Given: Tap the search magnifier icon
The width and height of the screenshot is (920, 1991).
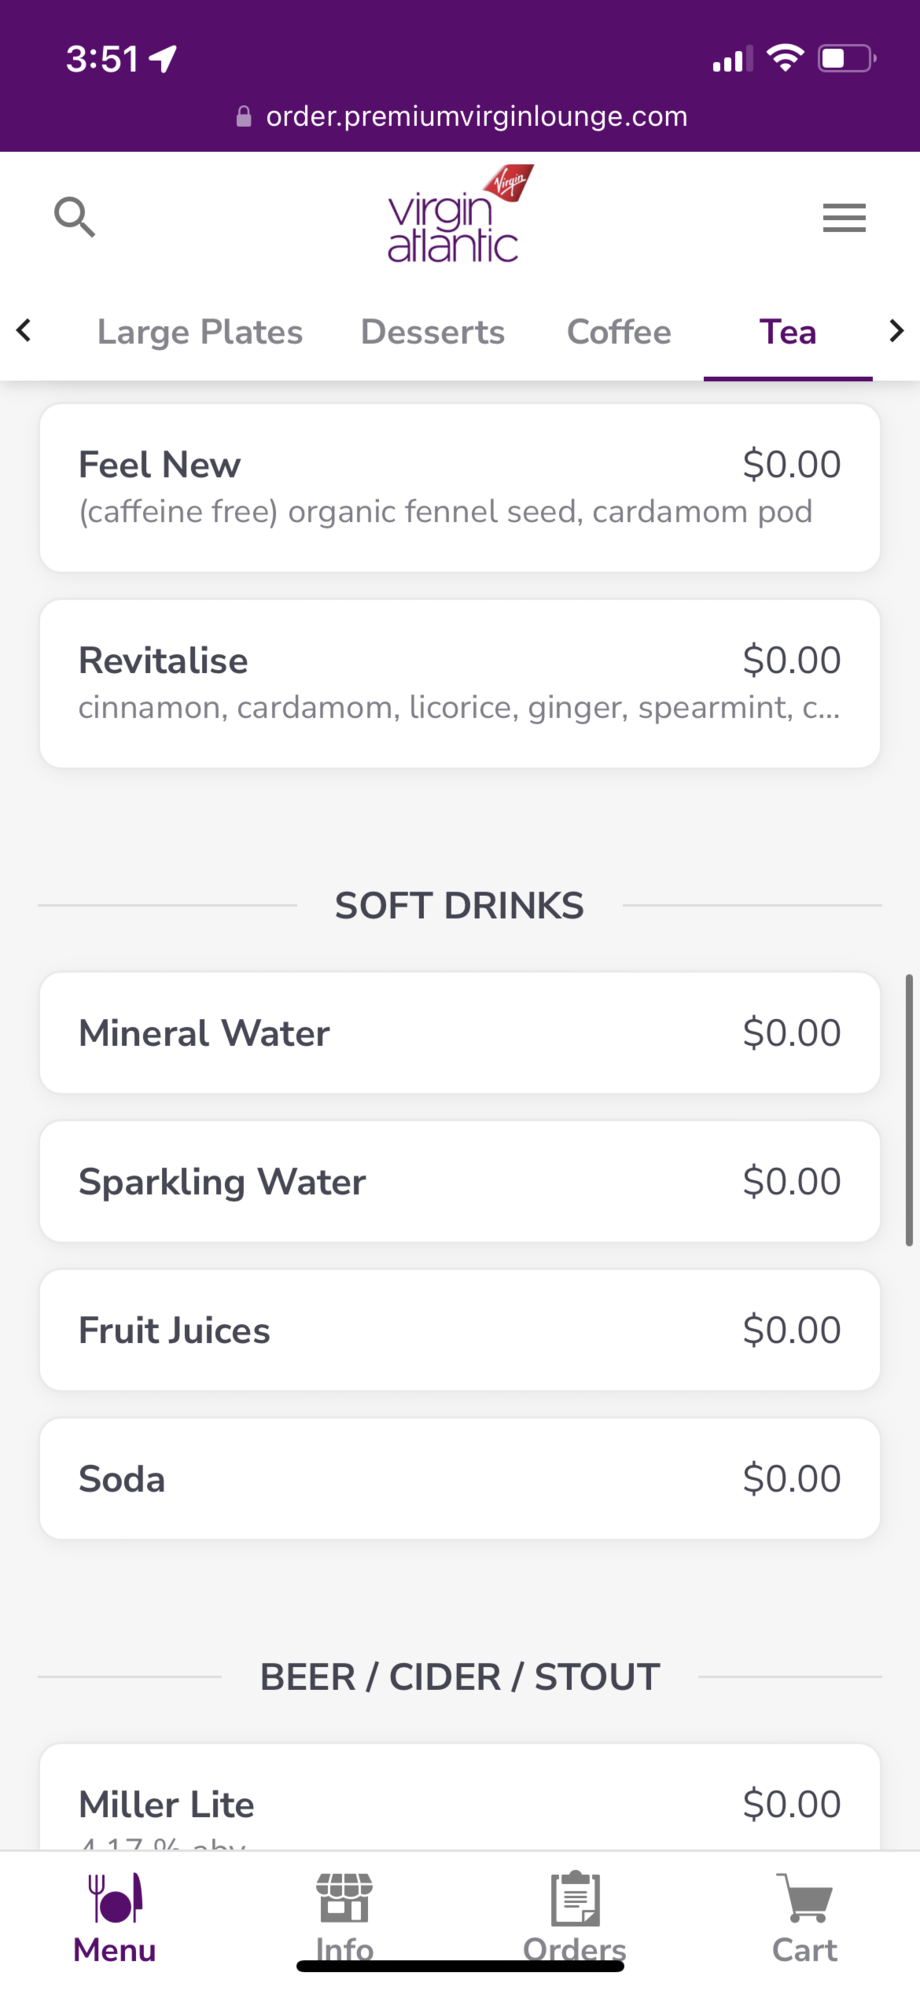Looking at the screenshot, I should pos(74,216).
